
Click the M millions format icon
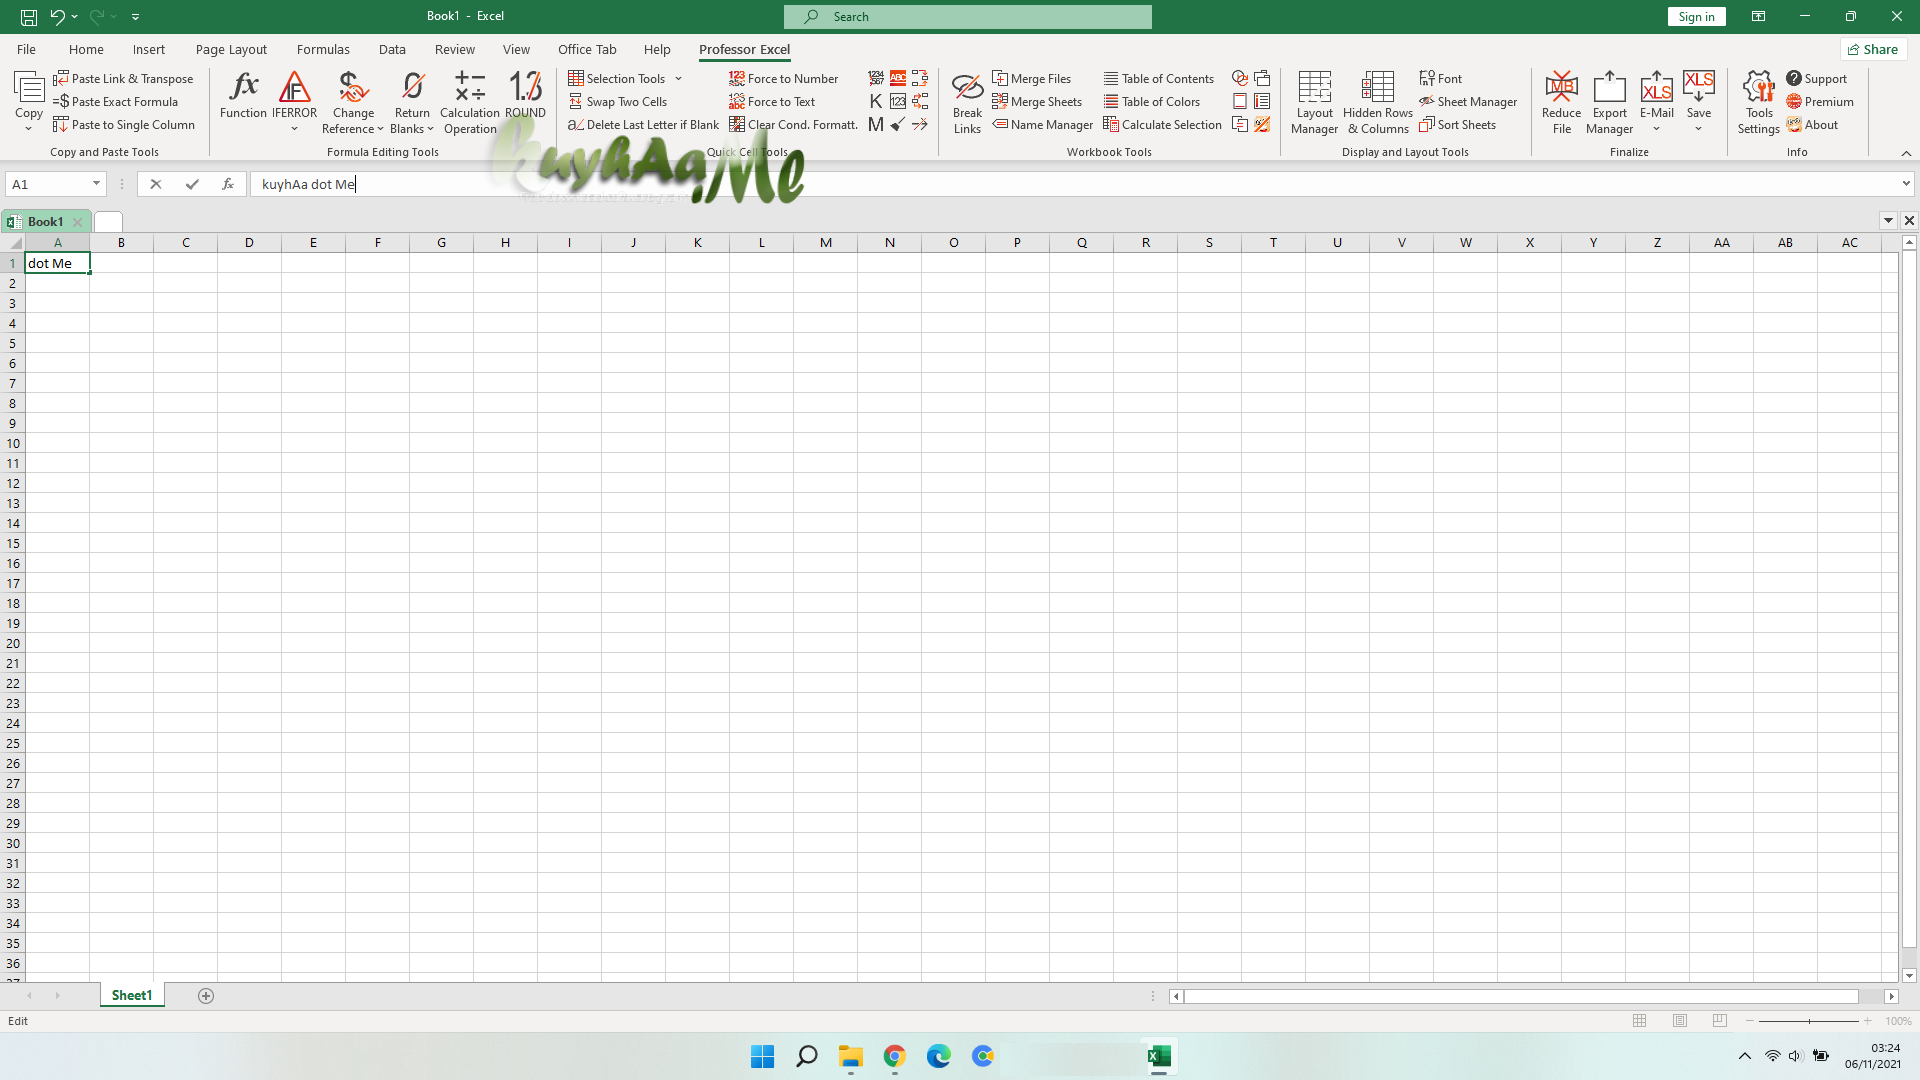click(x=876, y=125)
